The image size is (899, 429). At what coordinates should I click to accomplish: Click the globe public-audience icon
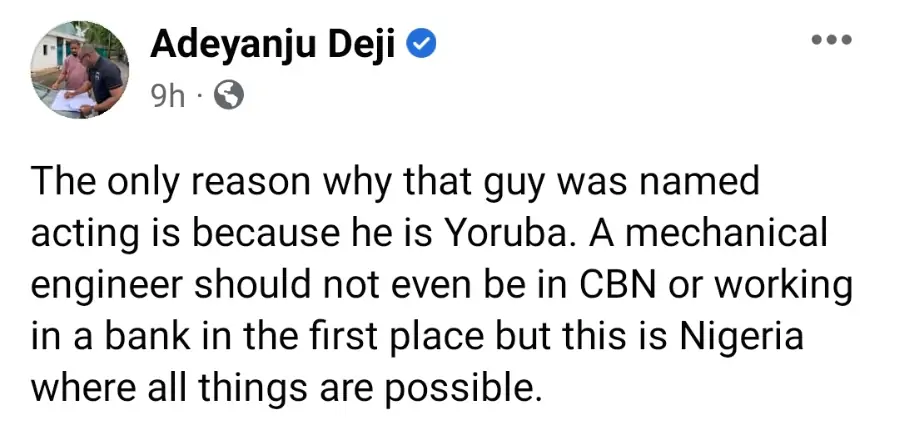click(x=229, y=95)
